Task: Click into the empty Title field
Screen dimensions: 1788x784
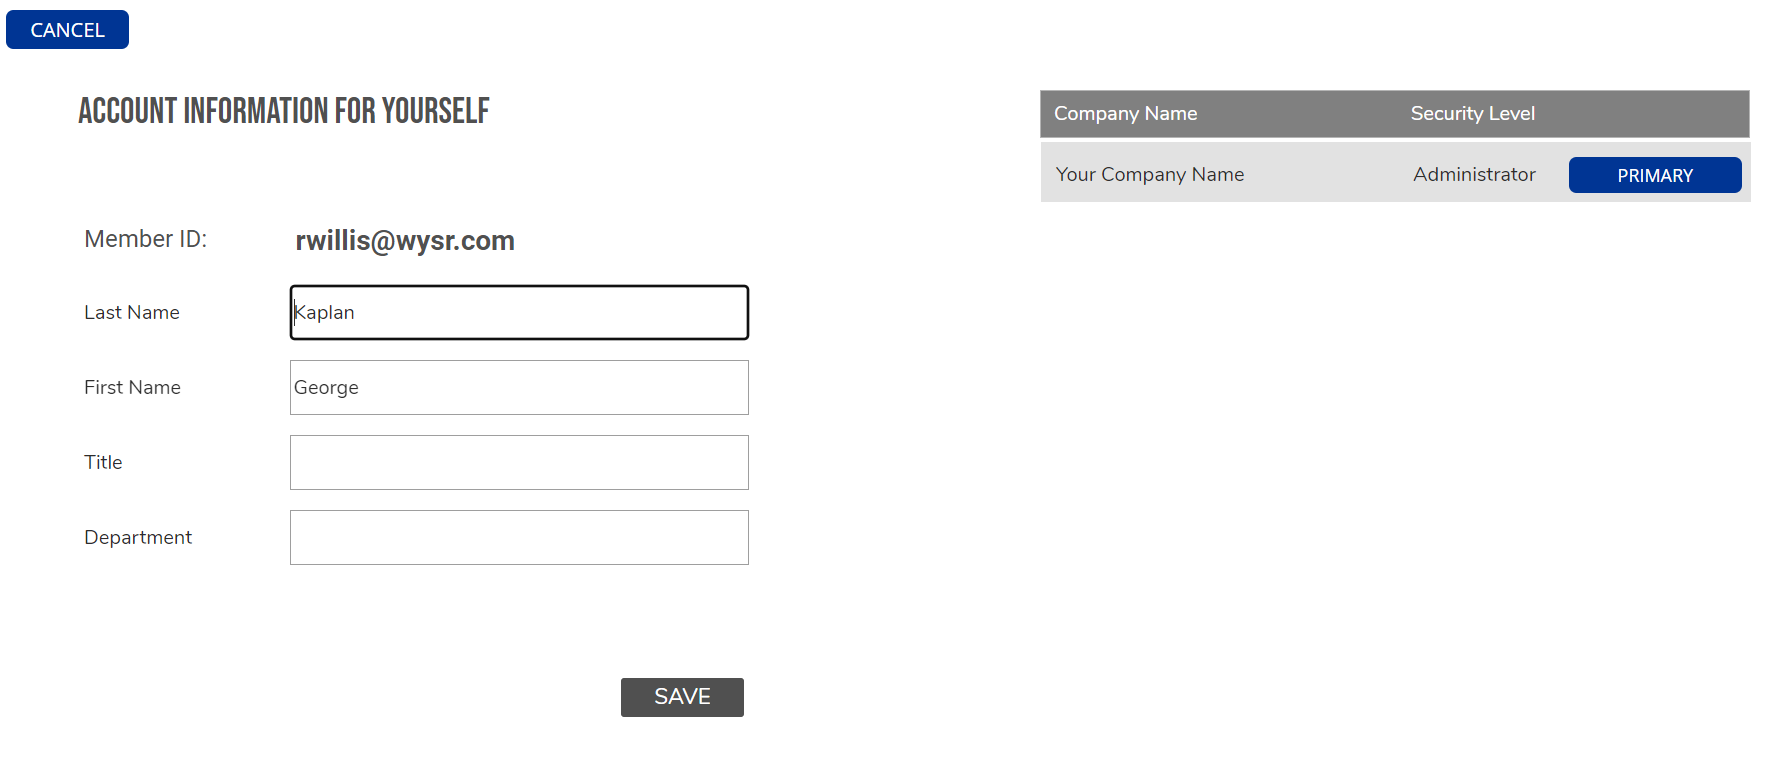Action: click(519, 463)
